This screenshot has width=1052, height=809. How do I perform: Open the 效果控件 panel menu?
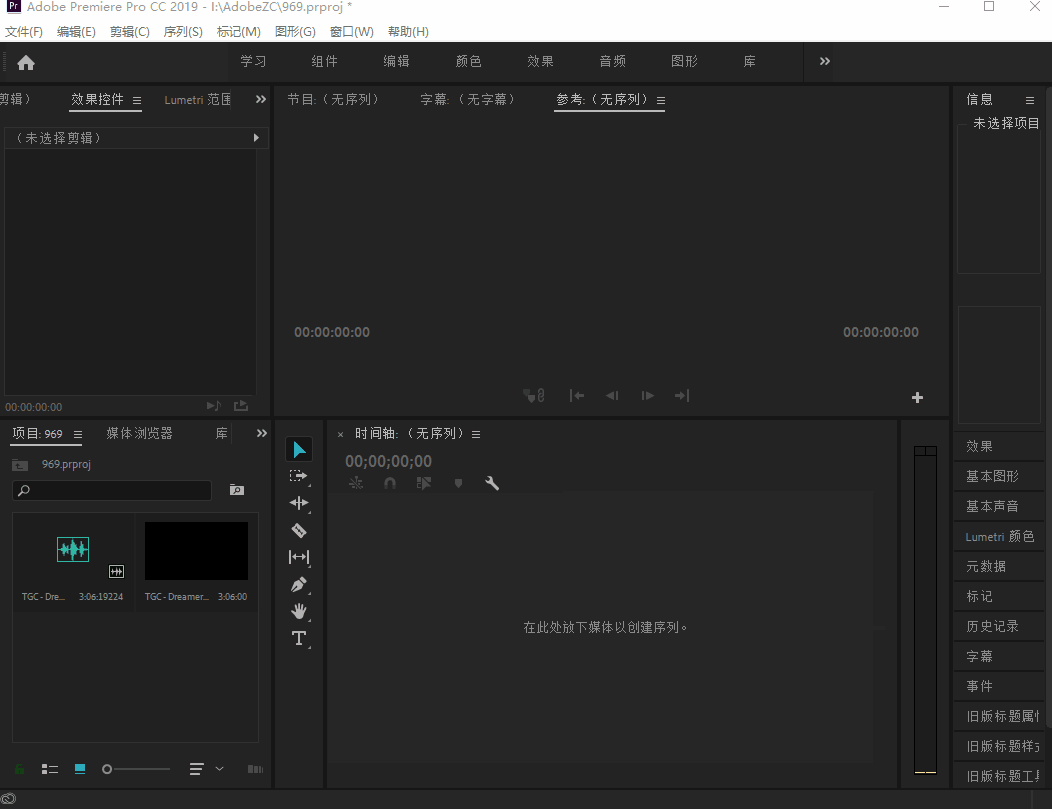(x=137, y=100)
